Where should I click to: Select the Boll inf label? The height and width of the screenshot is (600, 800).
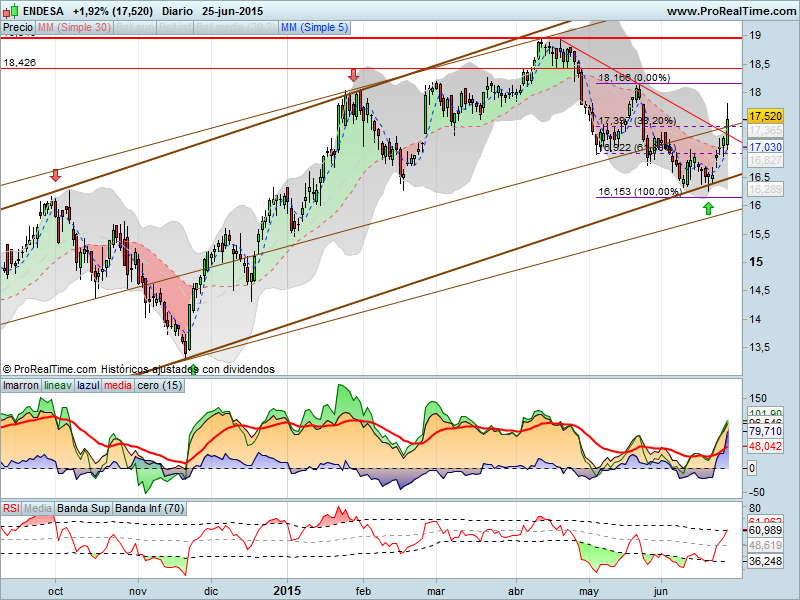pyautogui.click(x=176, y=28)
